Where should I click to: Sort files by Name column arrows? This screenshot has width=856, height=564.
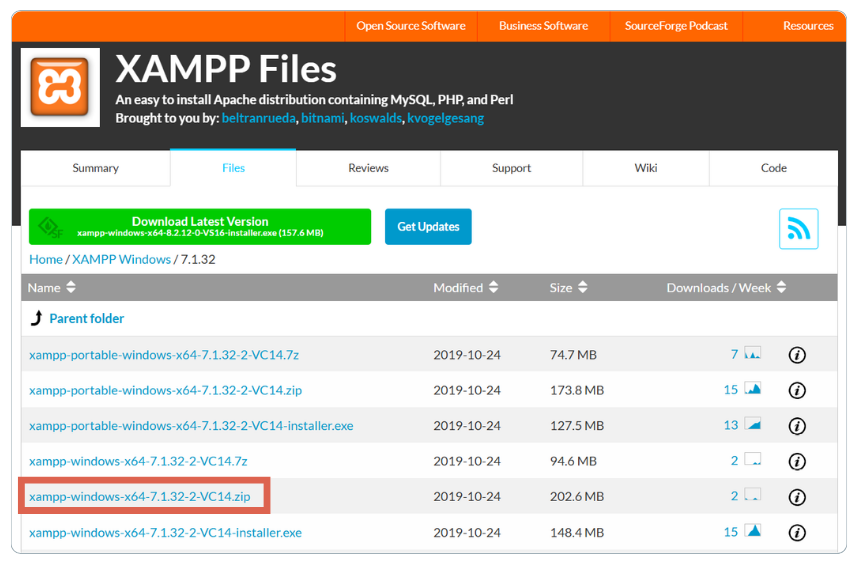[71, 287]
